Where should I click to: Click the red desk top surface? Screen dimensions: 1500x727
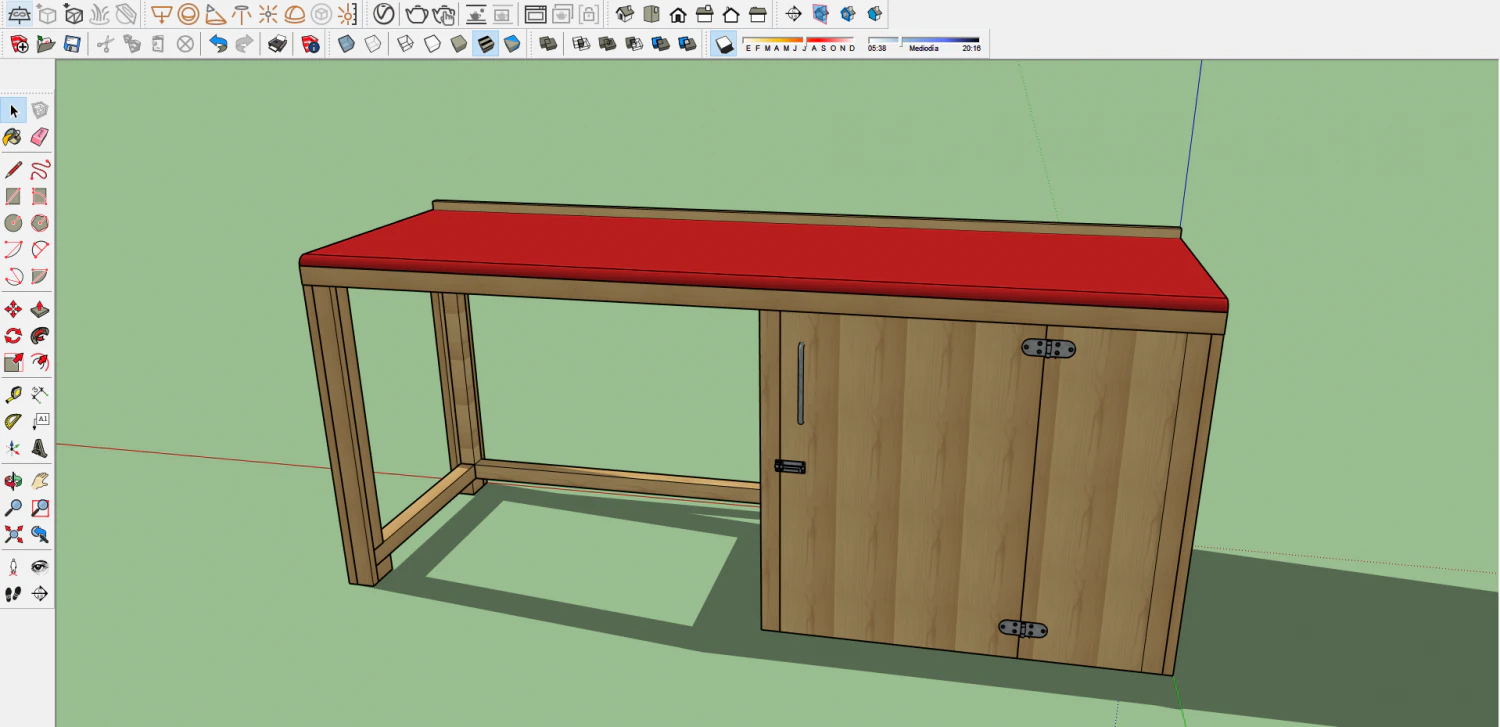click(x=760, y=255)
